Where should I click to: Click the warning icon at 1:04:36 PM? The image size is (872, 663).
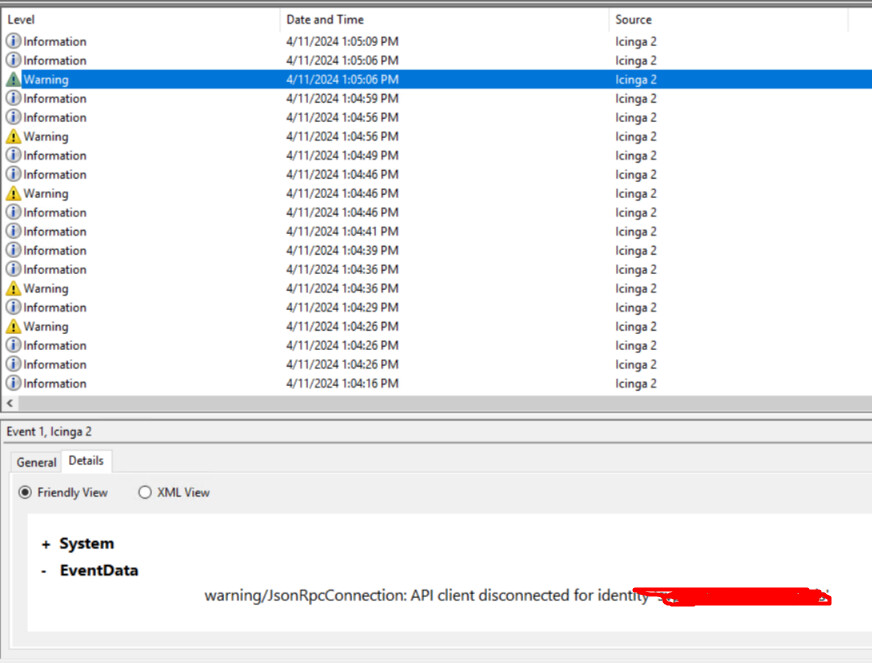click(x=13, y=288)
